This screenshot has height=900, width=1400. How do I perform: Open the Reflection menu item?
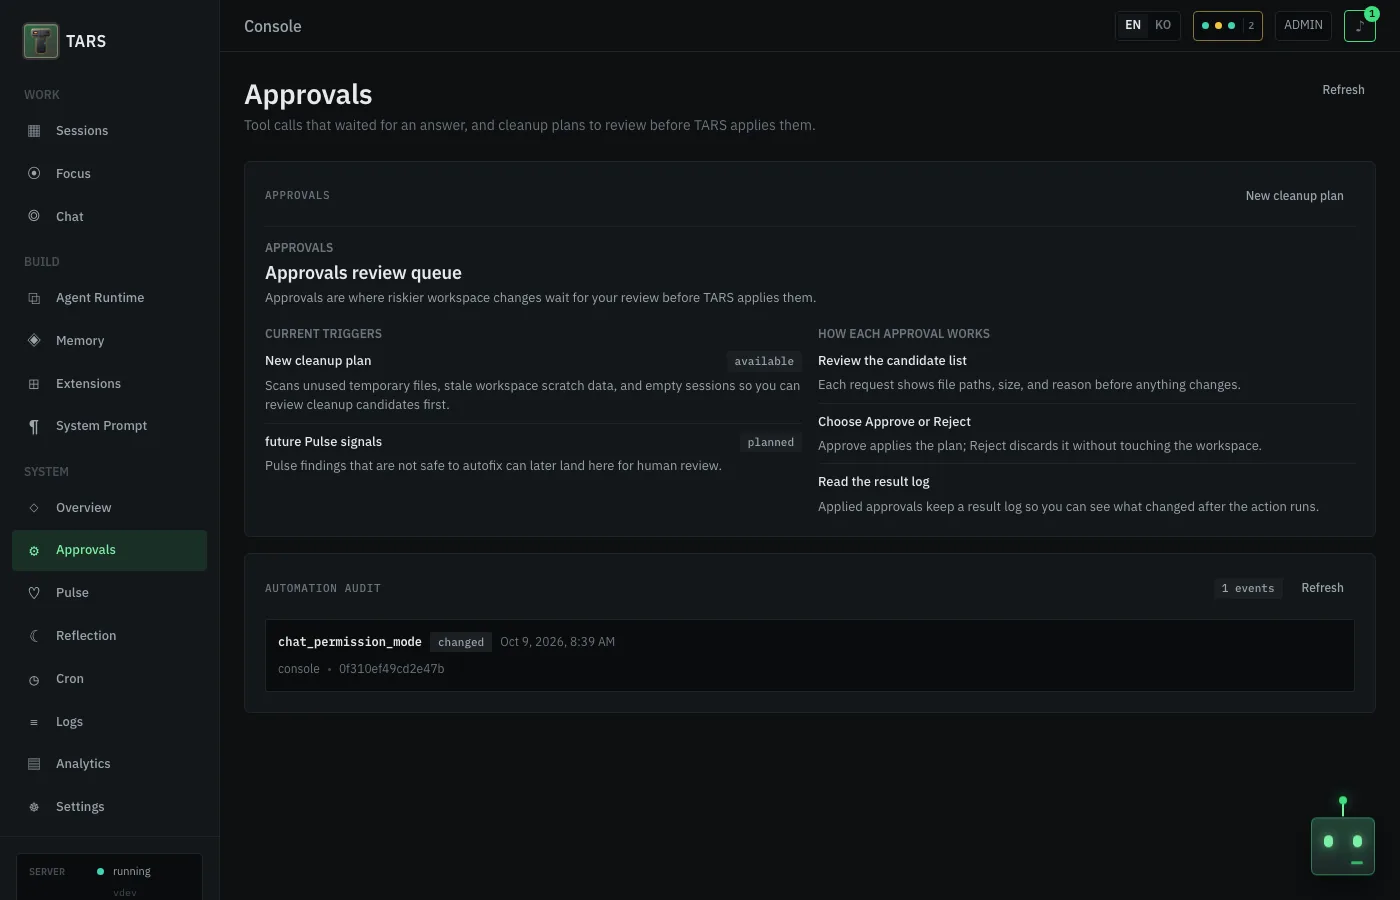tap(109, 636)
